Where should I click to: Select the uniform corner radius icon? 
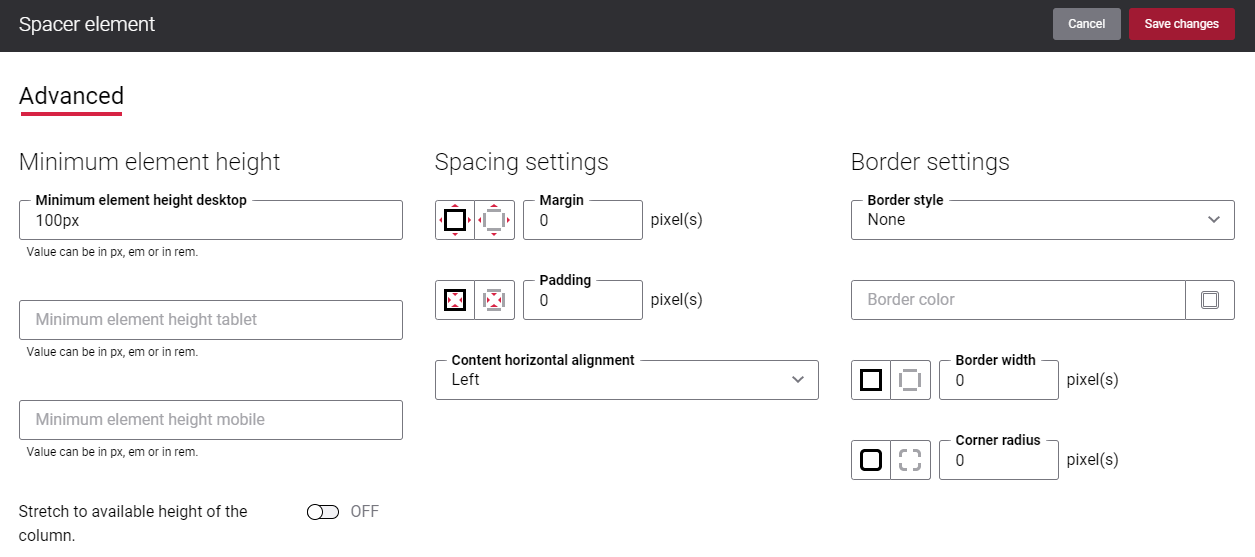click(871, 460)
